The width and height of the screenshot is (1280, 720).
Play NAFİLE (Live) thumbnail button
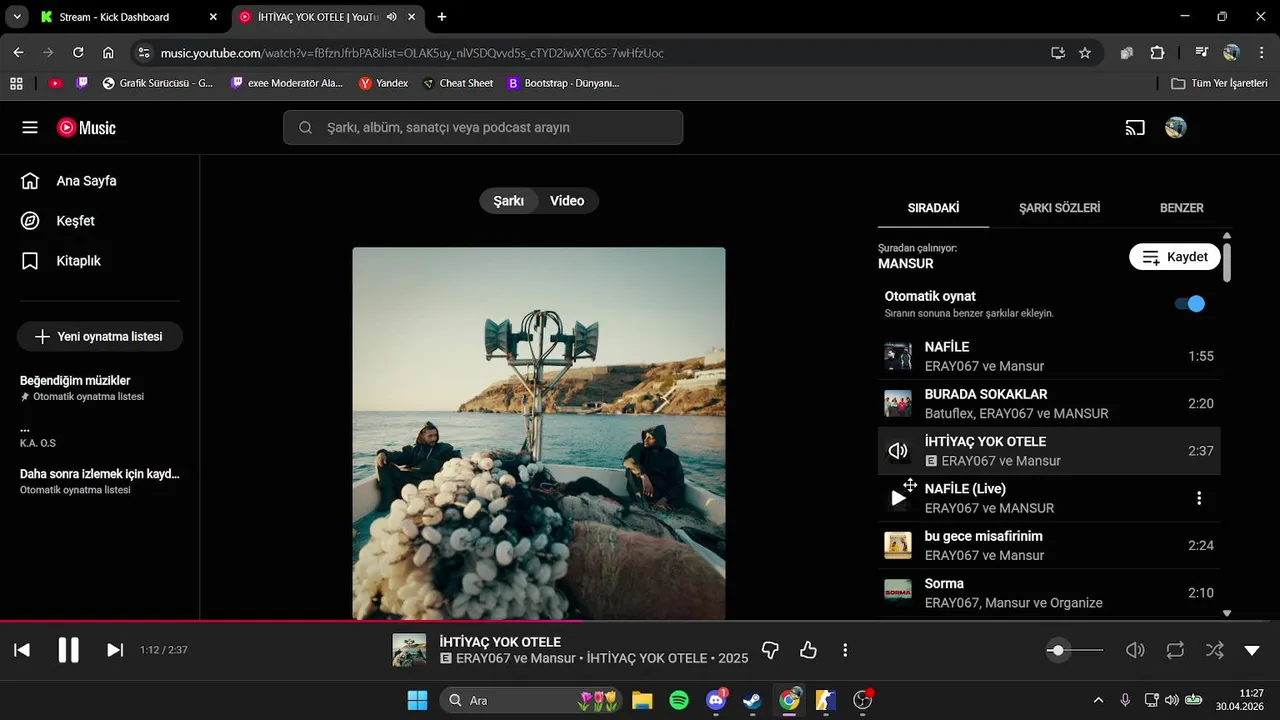(898, 498)
